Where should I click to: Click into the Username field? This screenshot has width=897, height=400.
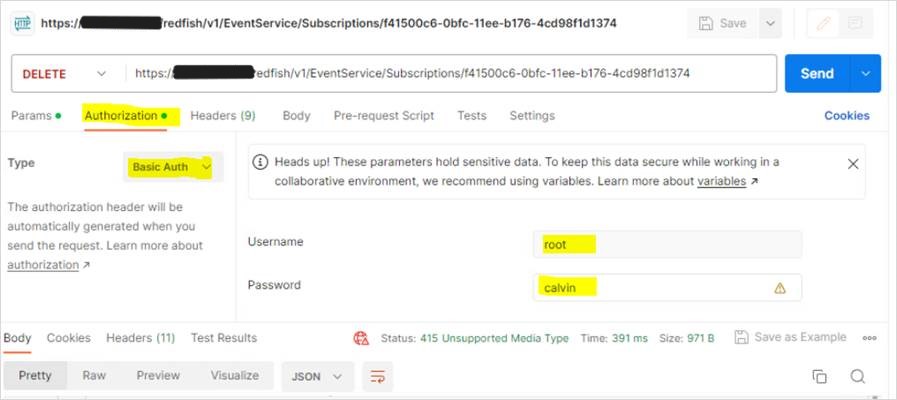pos(667,244)
